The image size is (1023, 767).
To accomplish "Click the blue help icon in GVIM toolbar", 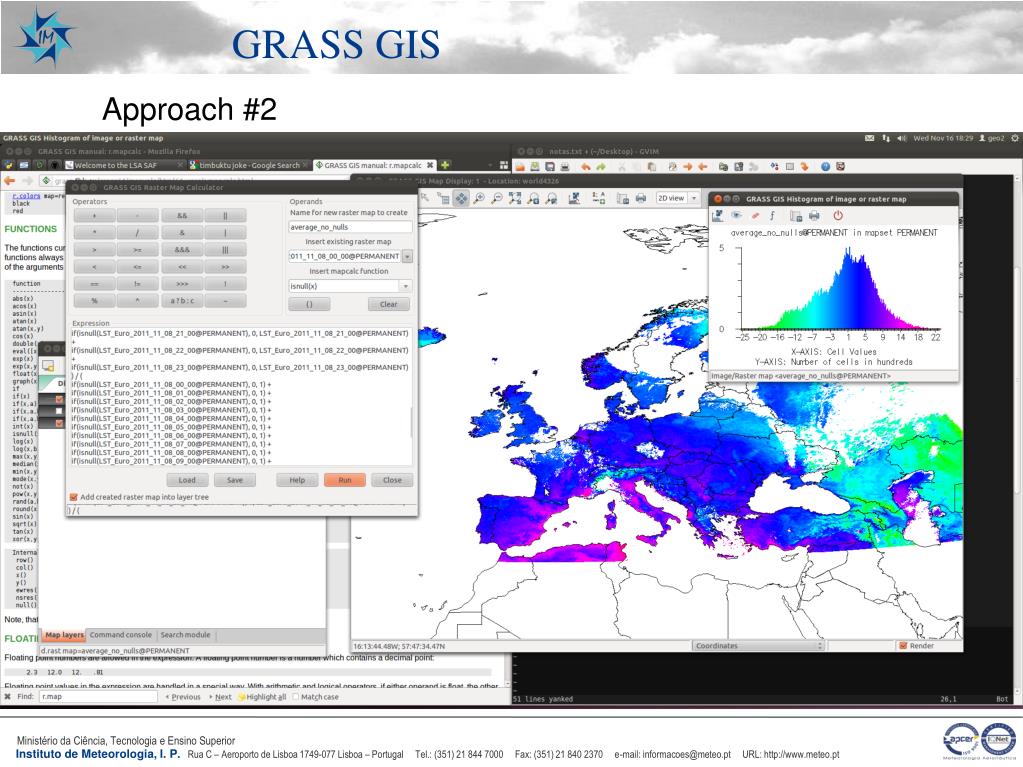I will point(825,167).
